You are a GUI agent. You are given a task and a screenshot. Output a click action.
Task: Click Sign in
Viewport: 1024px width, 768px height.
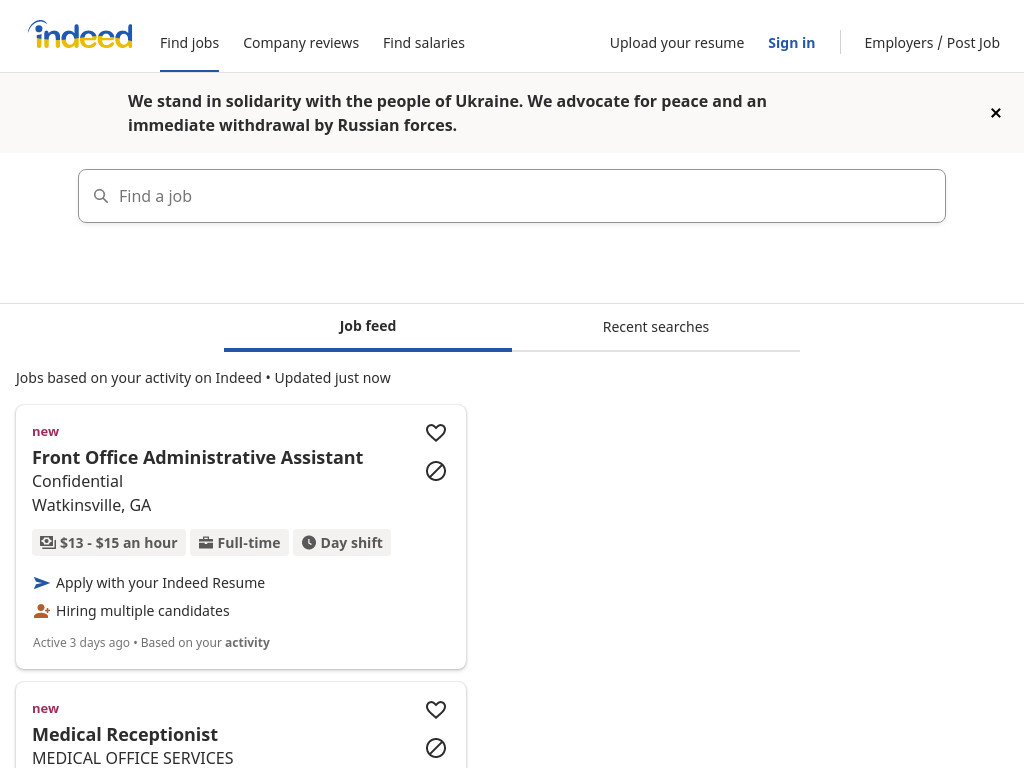(x=792, y=43)
